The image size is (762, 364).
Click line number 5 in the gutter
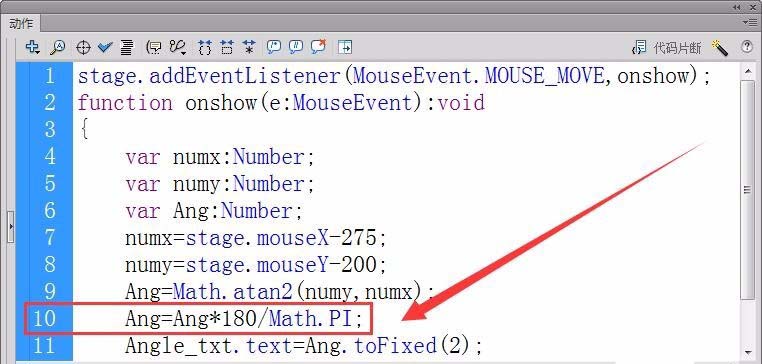[50, 184]
